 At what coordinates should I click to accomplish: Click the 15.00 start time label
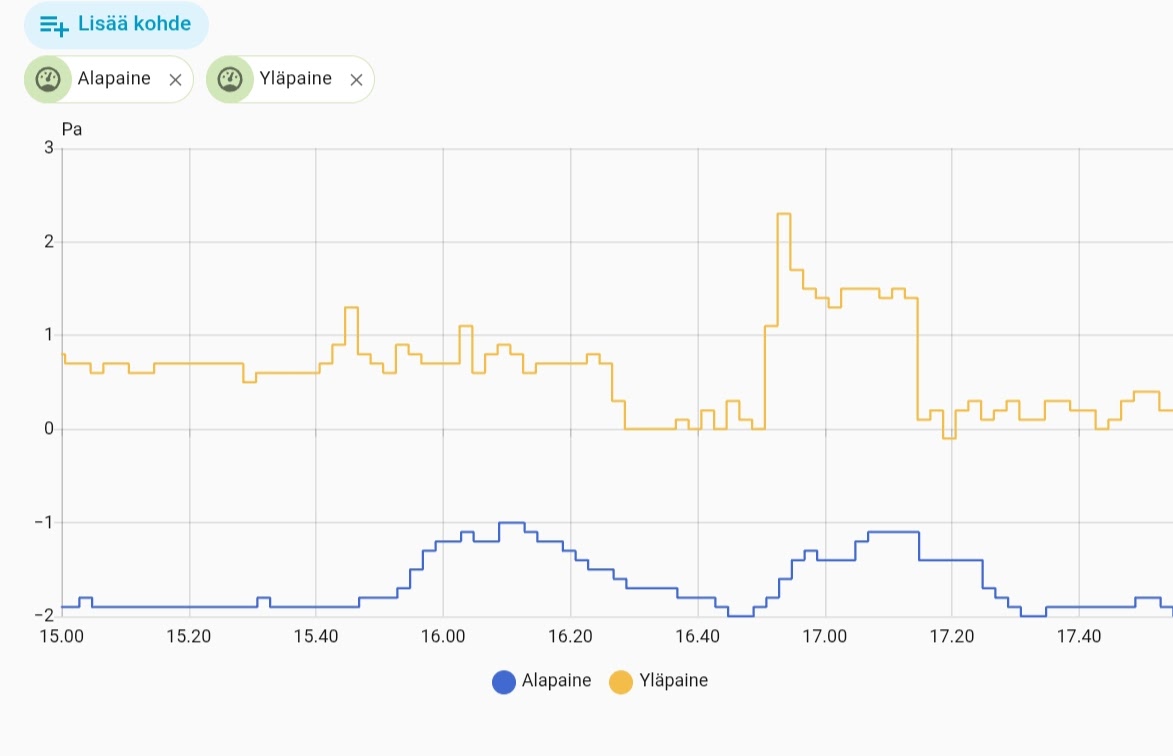(62, 636)
